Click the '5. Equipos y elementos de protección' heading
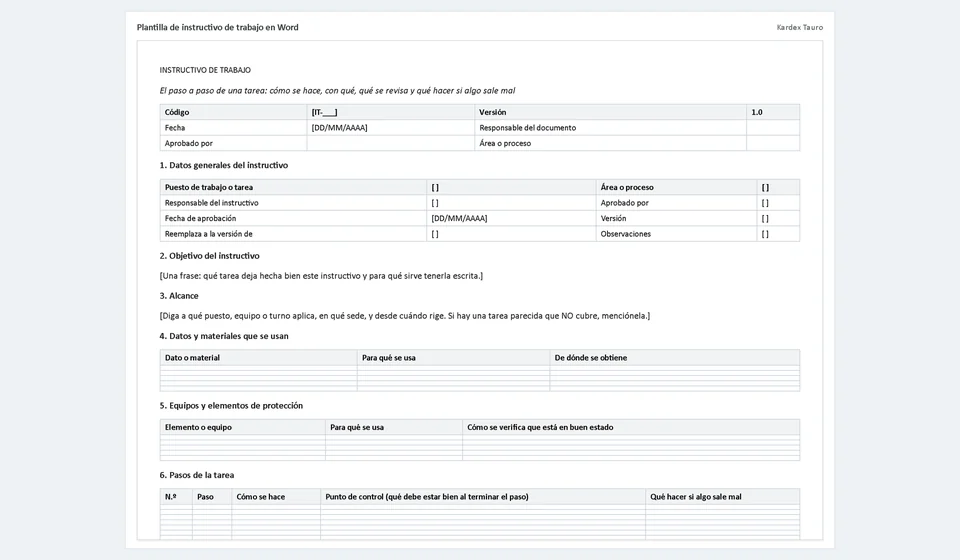The height and width of the screenshot is (560, 960). pos(231,406)
